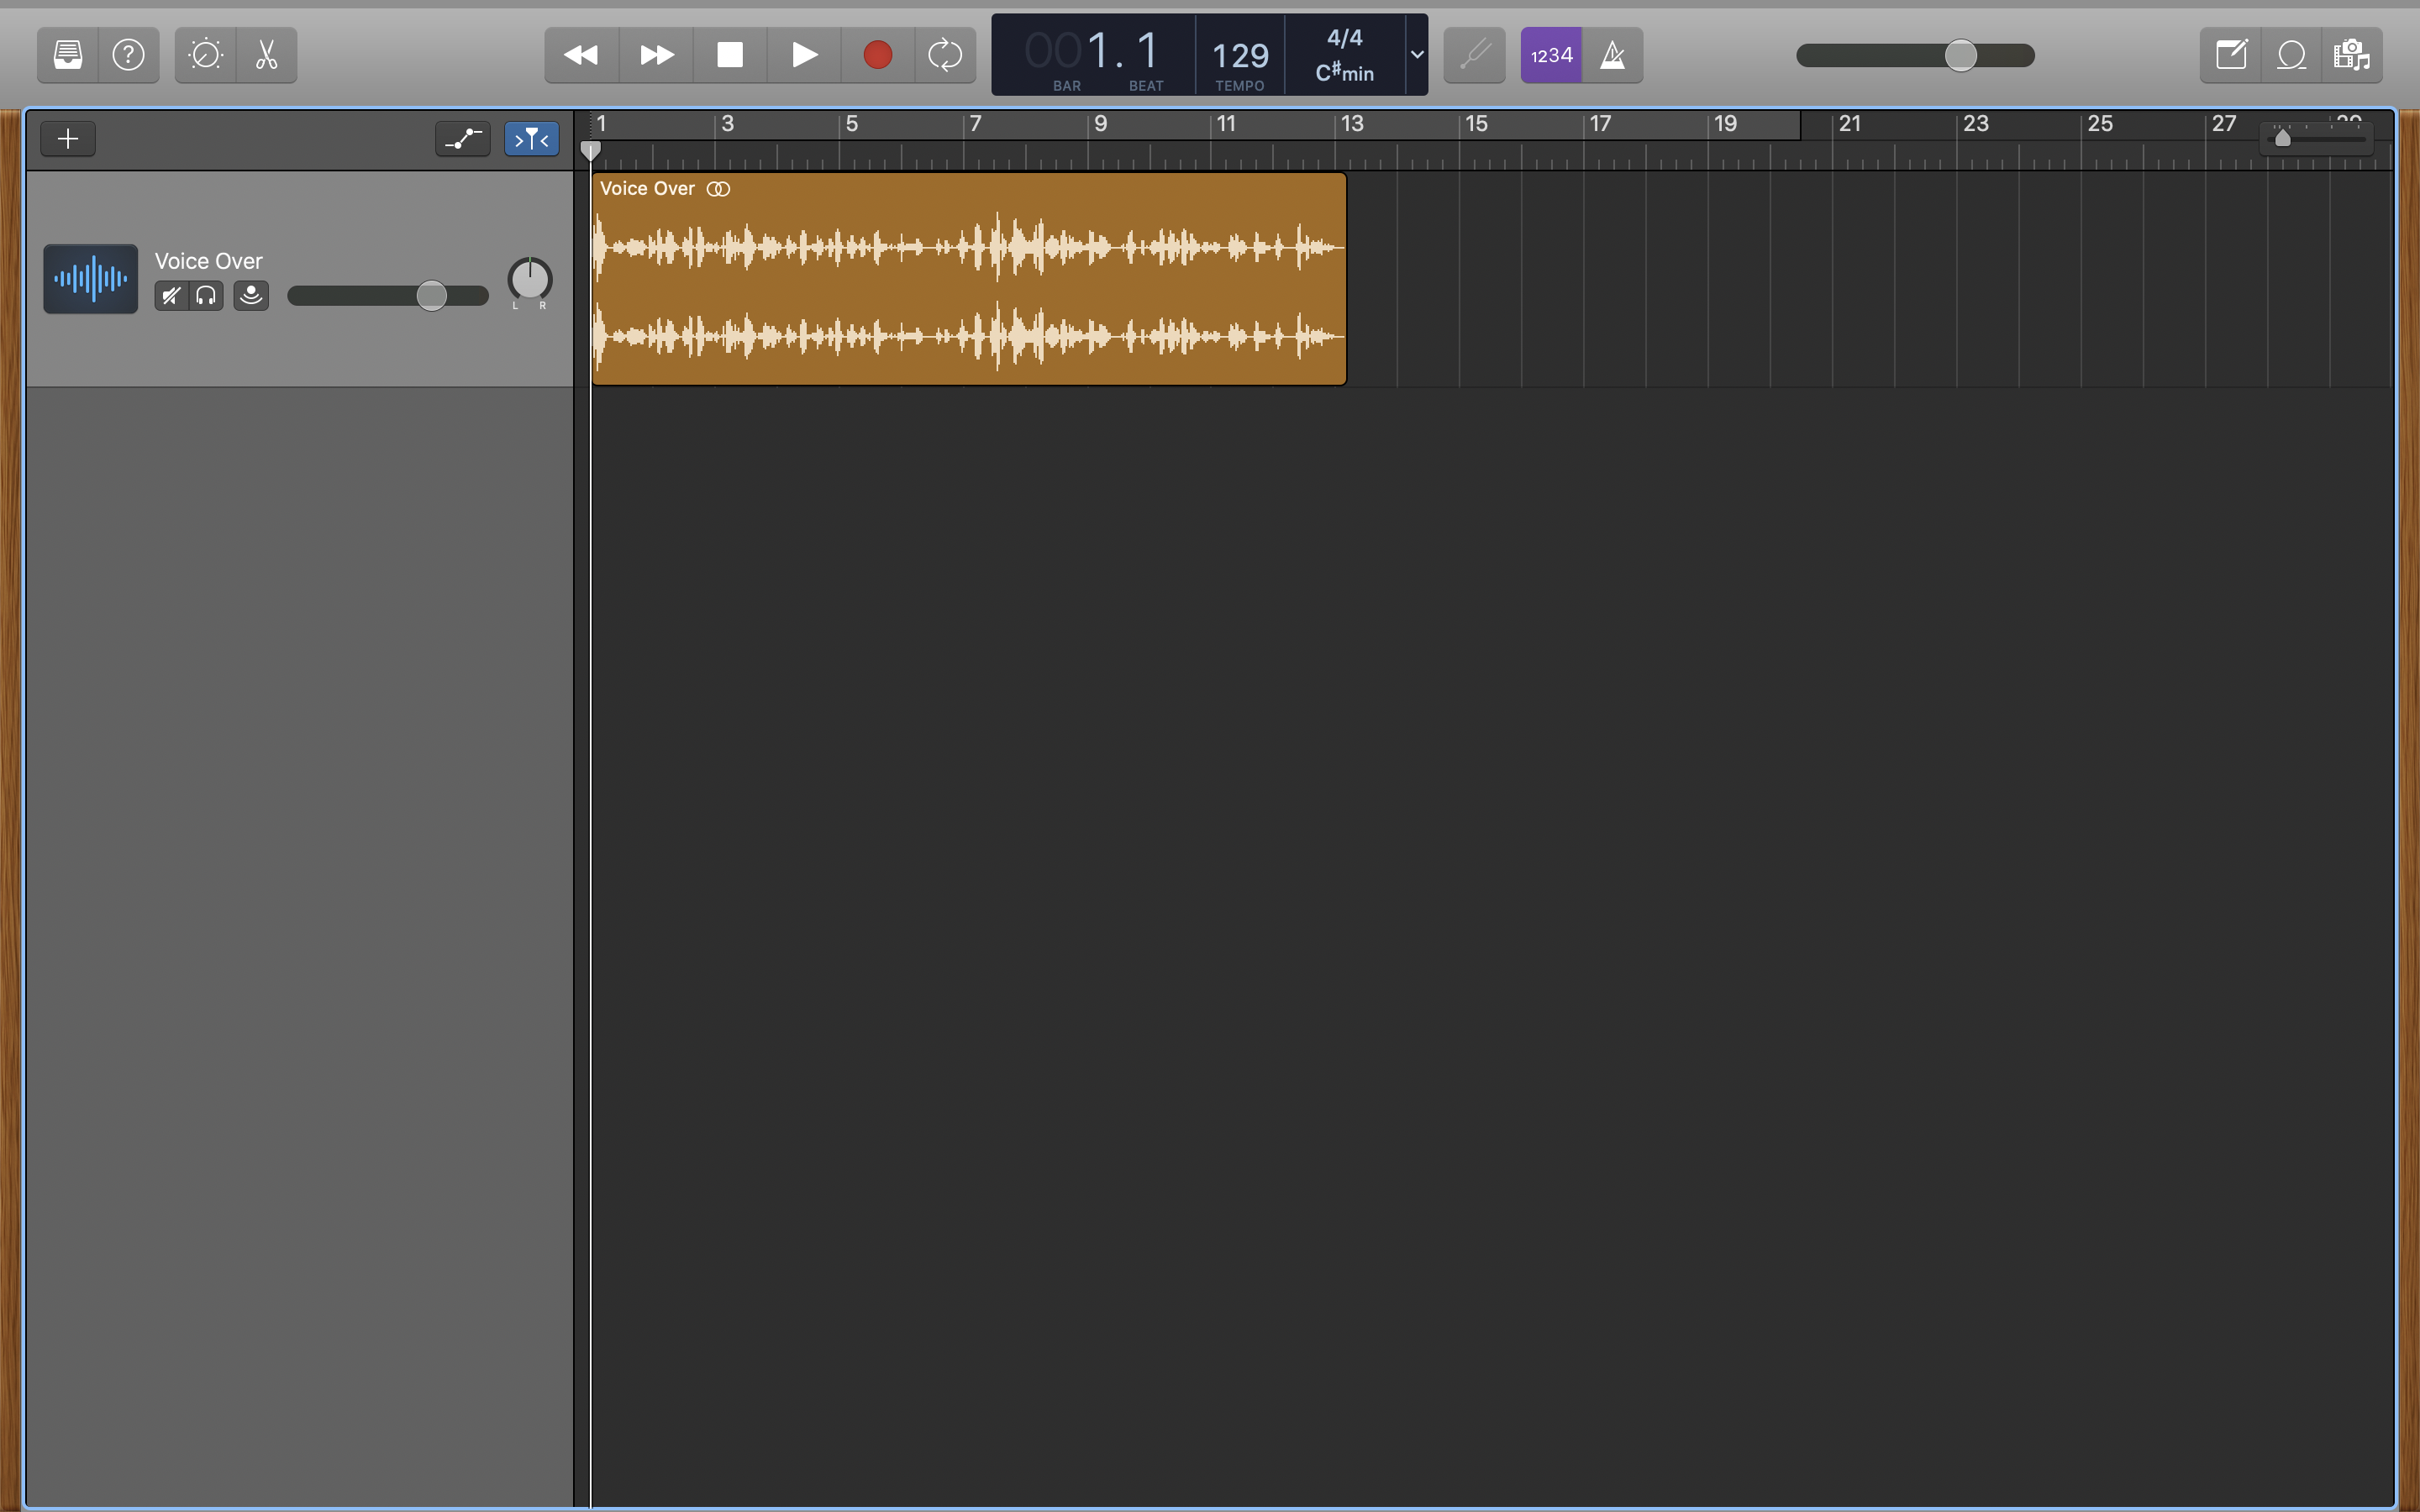Open the Loop Browser icon
The image size is (2420, 1512).
coord(2291,55)
